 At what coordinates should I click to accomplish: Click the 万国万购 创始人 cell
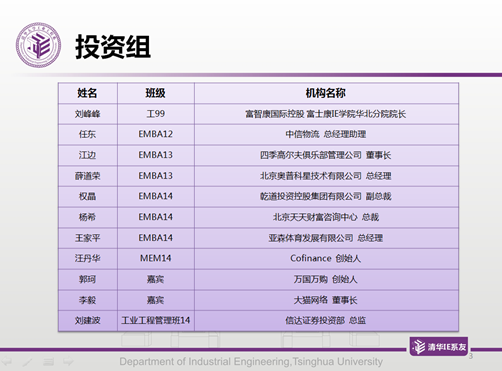[x=326, y=279]
